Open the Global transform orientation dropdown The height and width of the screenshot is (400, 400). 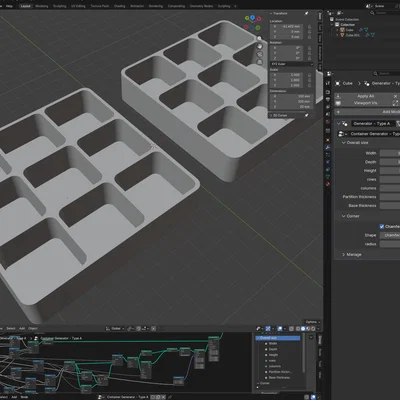click(x=115, y=329)
